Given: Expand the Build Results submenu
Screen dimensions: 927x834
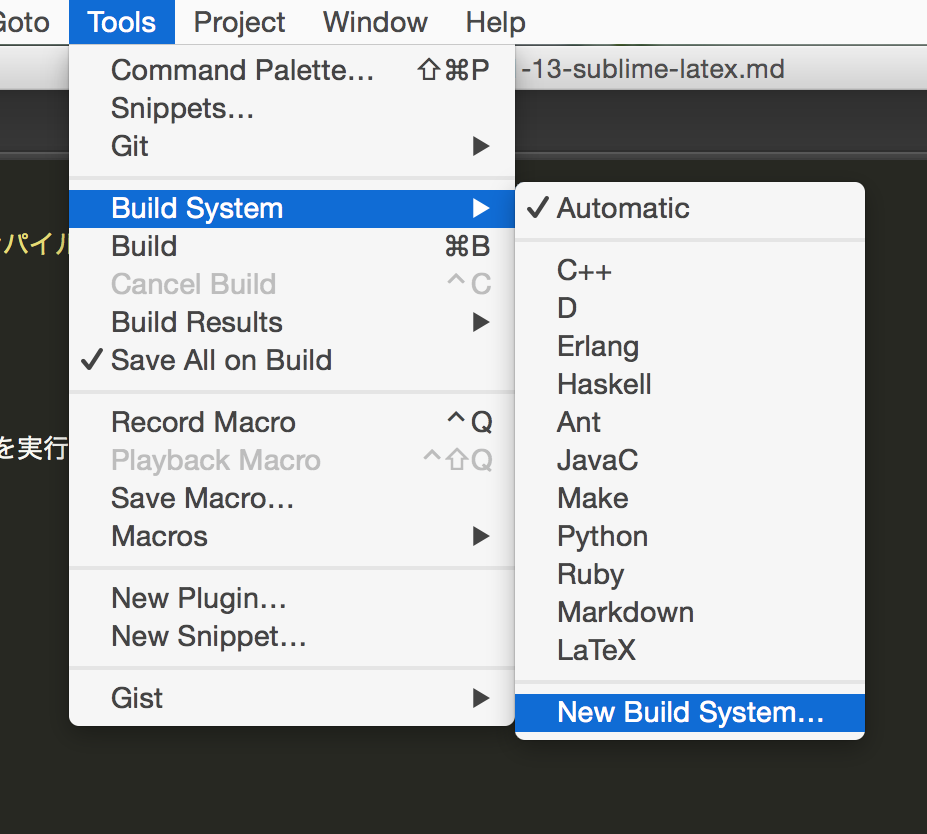Looking at the screenshot, I should 291,322.
